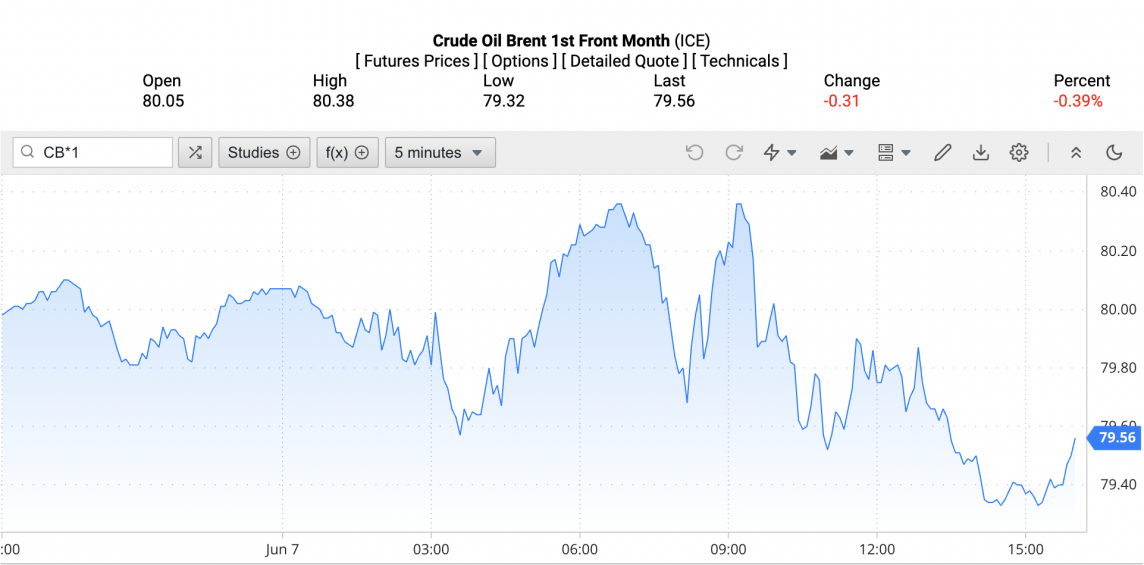Open the Detailed Quote page
This screenshot has height=565, width=1144.
624,61
